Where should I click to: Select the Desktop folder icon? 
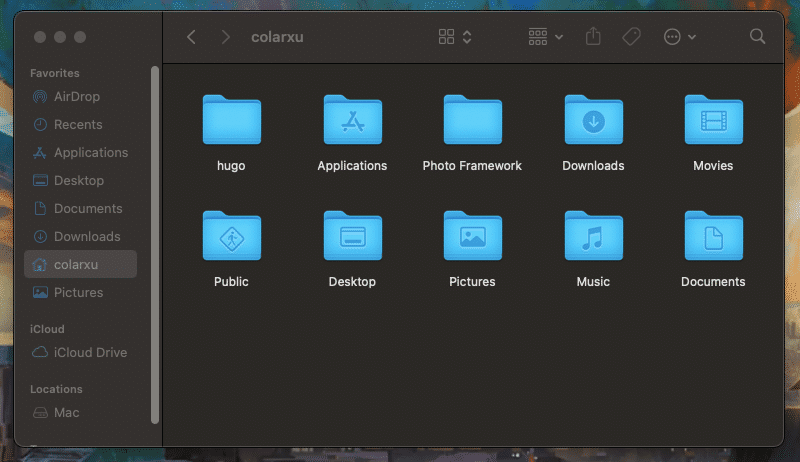(x=353, y=236)
